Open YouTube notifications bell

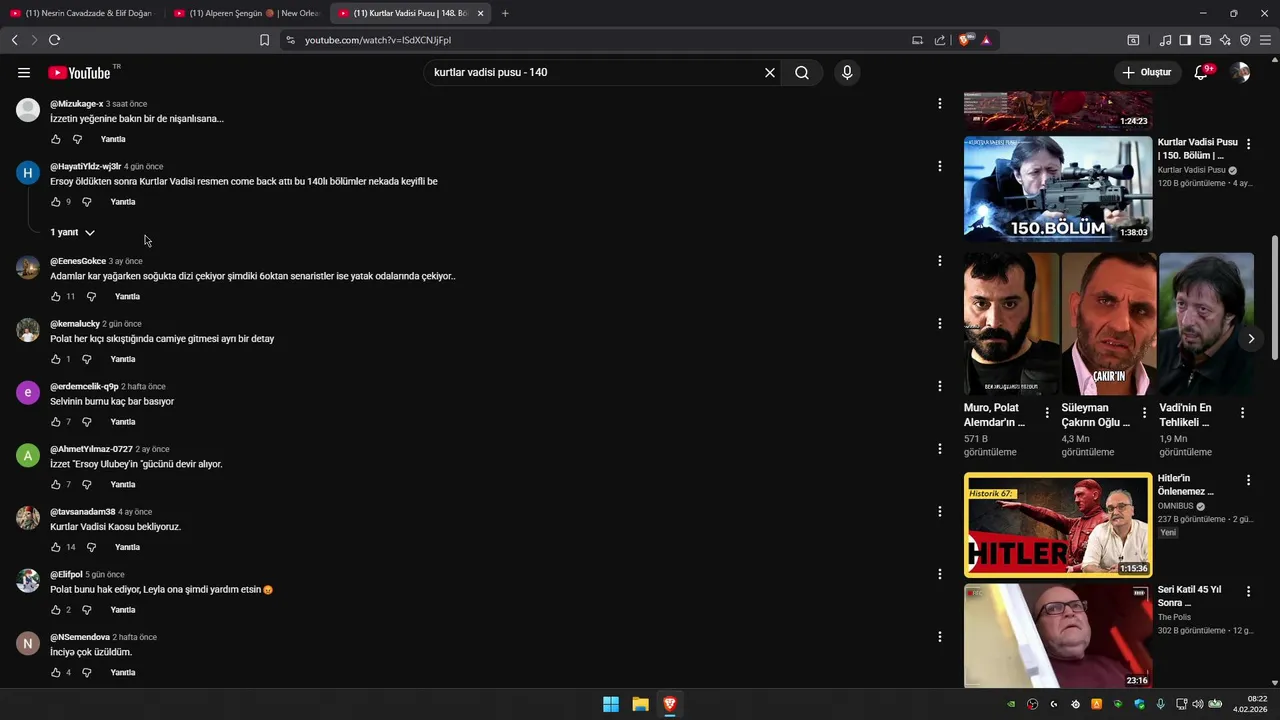click(1202, 72)
